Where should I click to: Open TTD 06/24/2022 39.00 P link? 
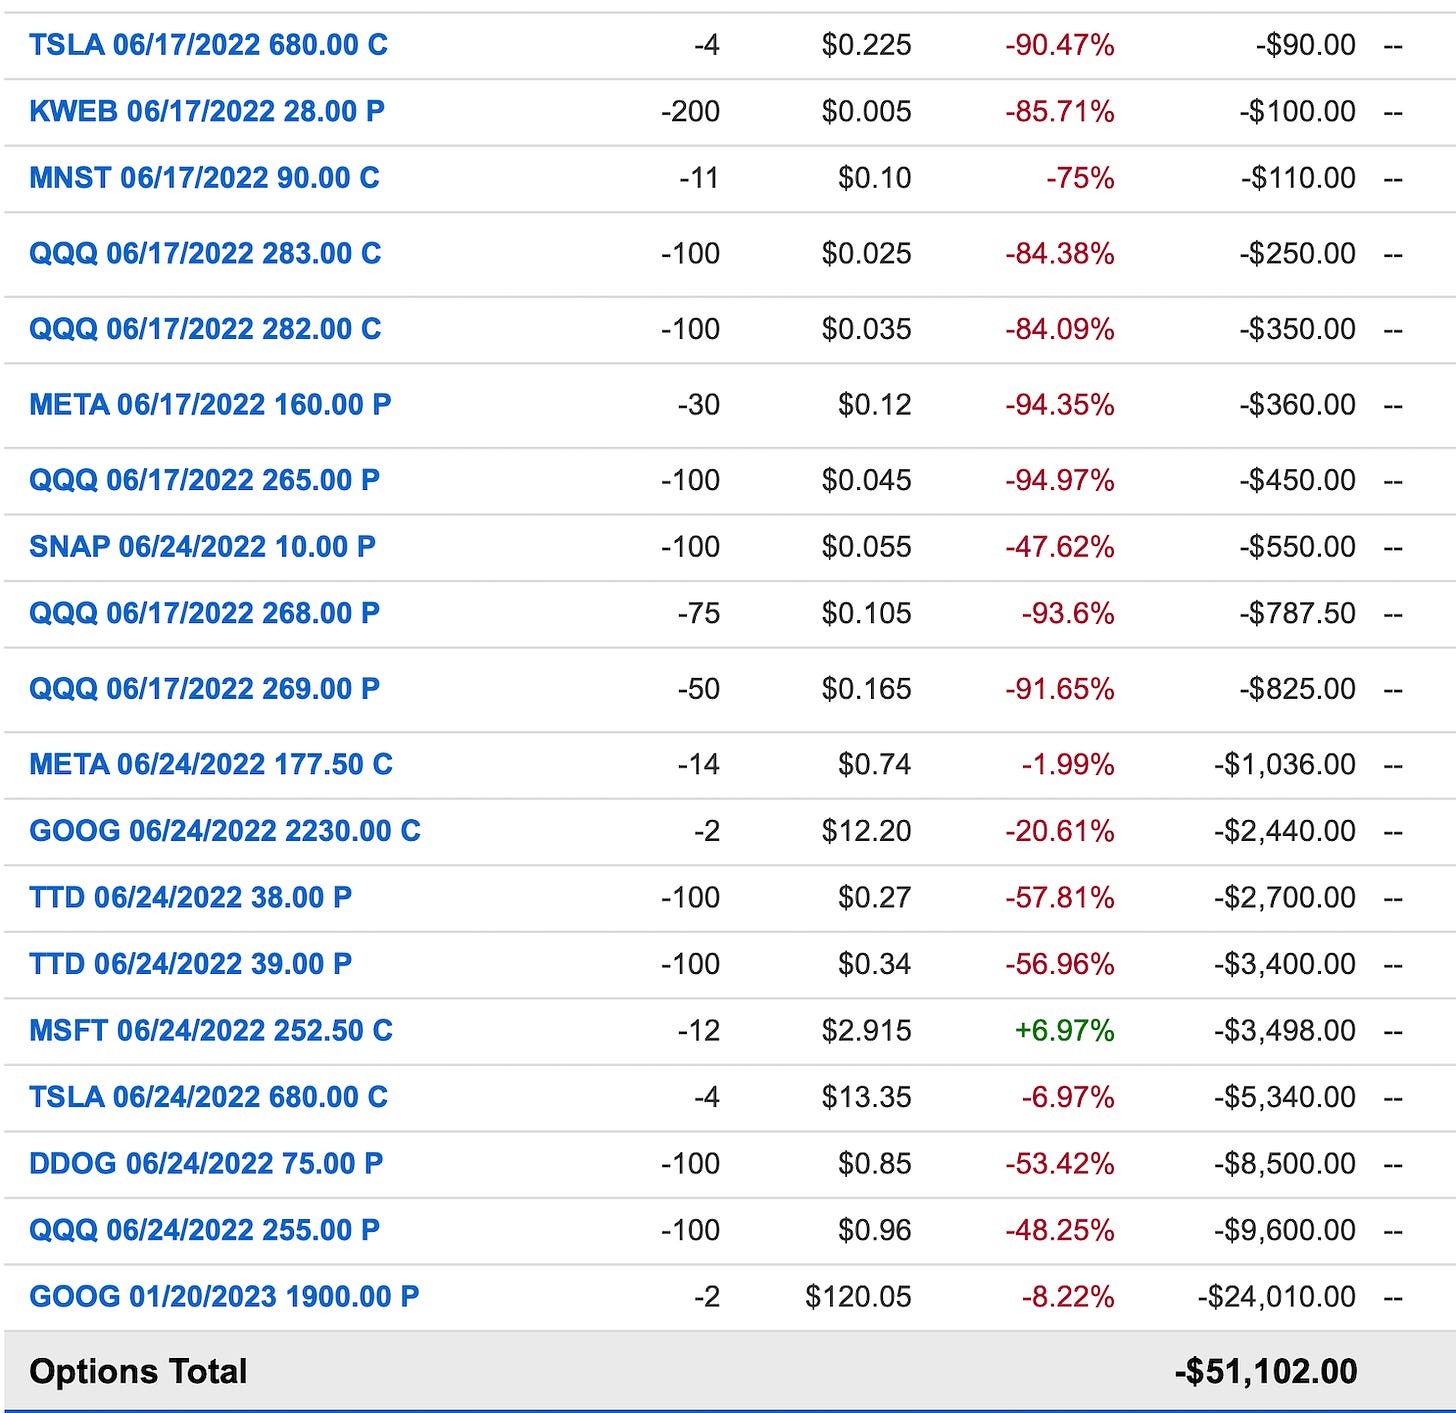[190, 964]
